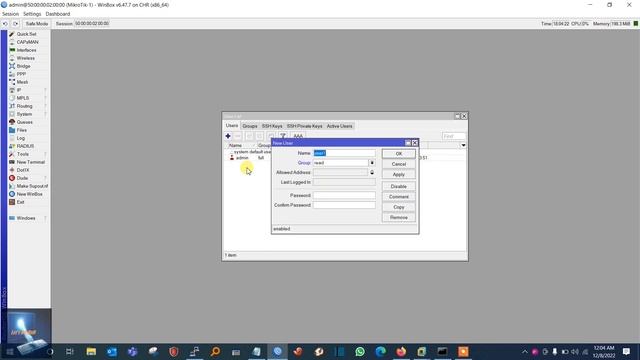Open a New Terminal
The width and height of the screenshot is (640, 360).
[31, 162]
